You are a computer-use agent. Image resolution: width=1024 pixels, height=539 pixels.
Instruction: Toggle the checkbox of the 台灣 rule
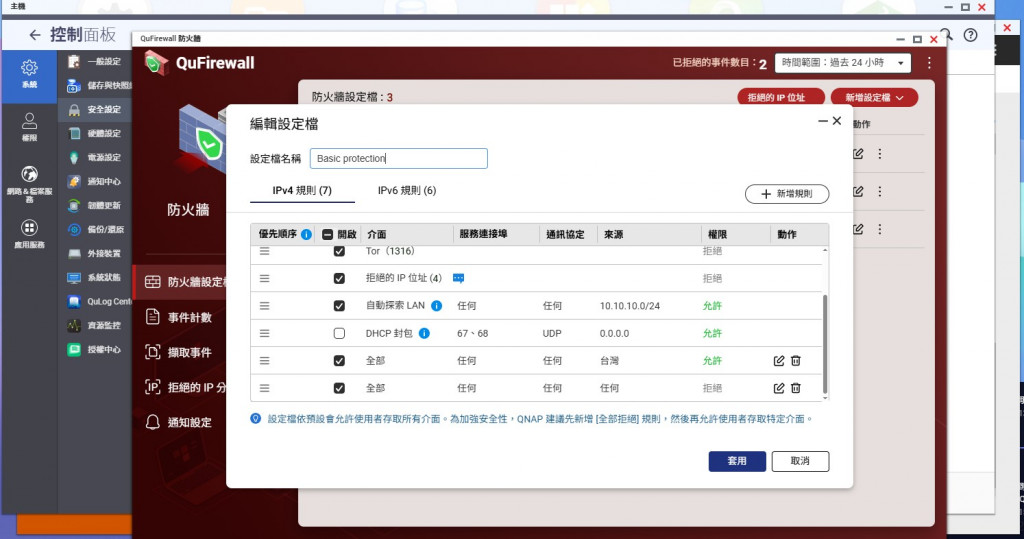tap(339, 361)
